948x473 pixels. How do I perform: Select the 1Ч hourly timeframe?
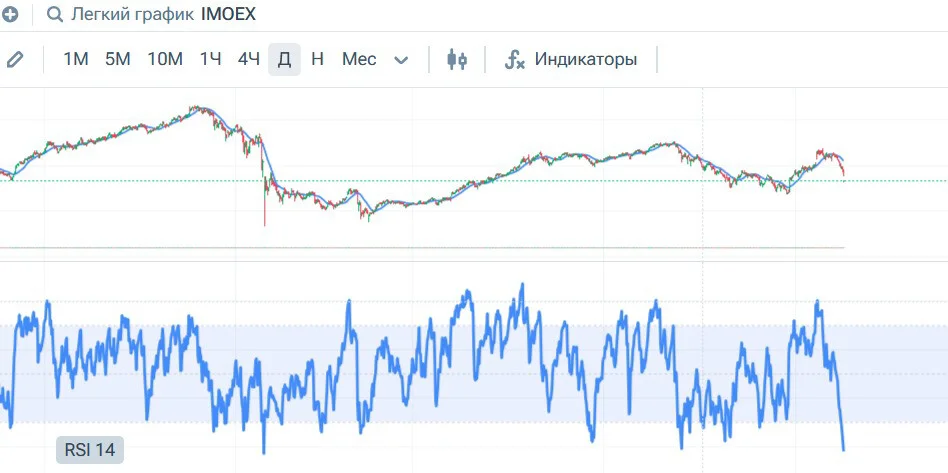tap(210, 59)
